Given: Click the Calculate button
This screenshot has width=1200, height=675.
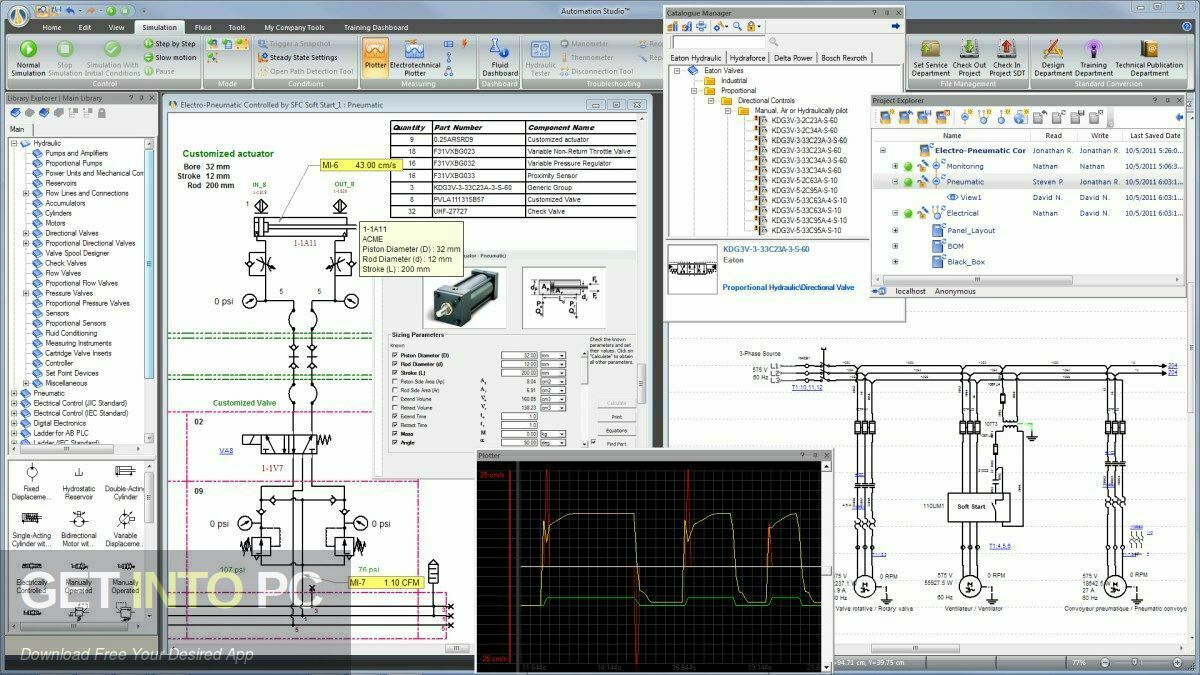Looking at the screenshot, I should 617,403.
